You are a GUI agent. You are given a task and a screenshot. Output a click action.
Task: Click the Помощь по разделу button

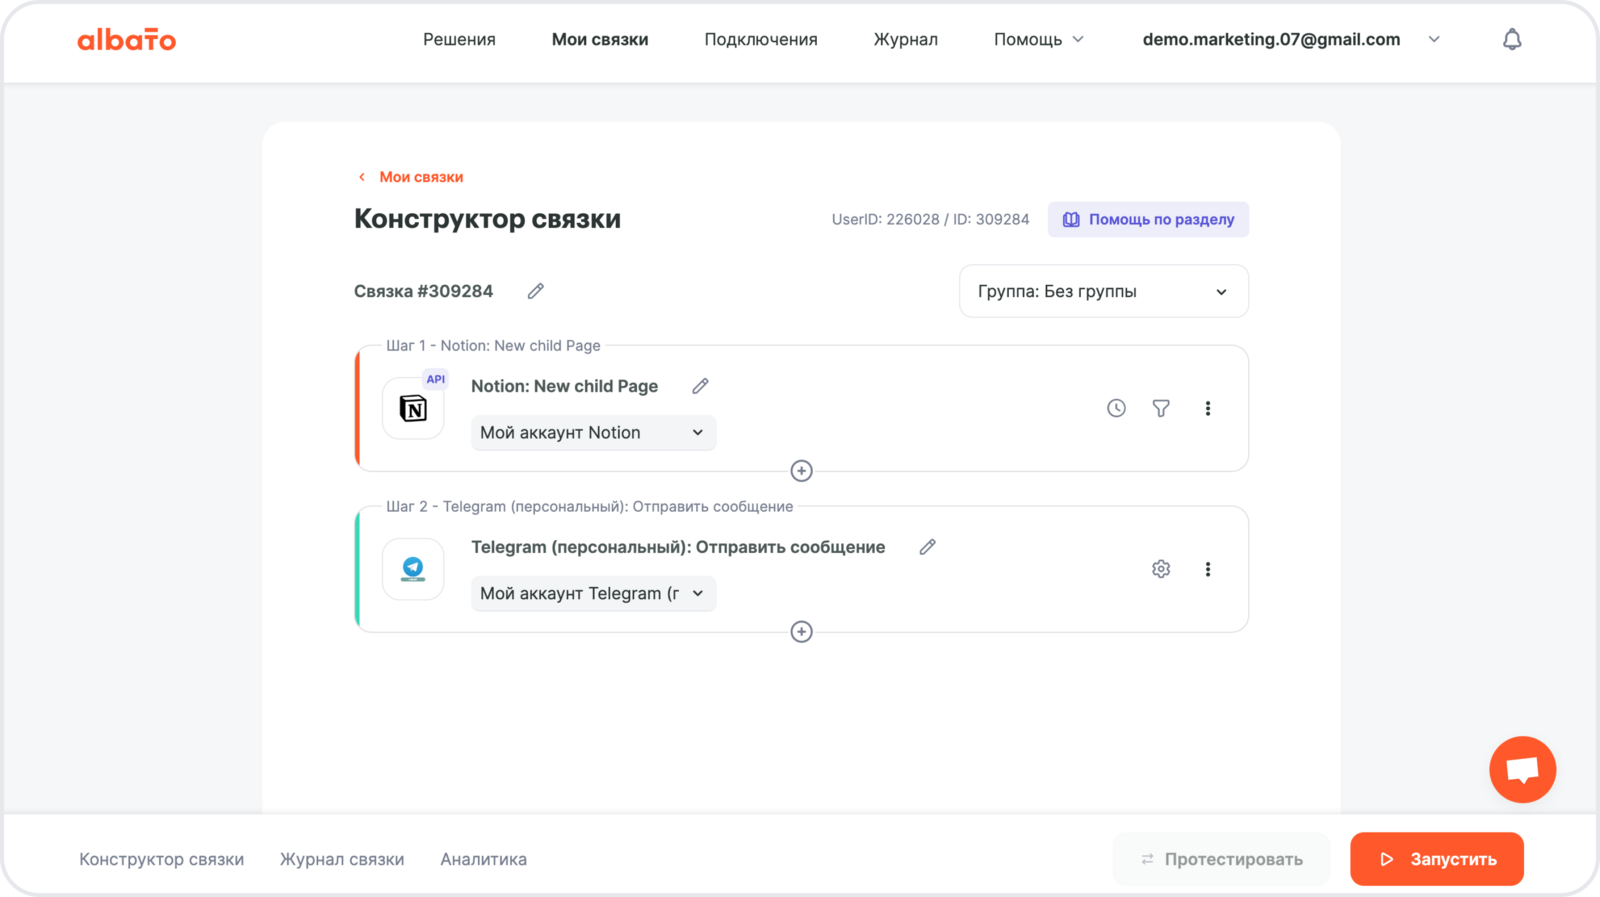pos(1148,220)
